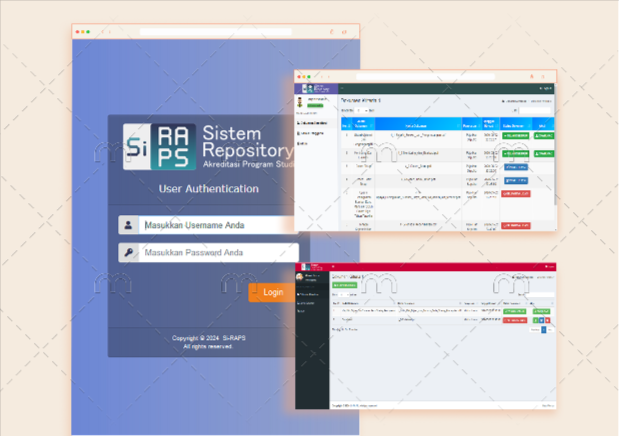This screenshot has height=436, width=619.
Task: Click the user avatar in white sidebar
Action: 300,102
